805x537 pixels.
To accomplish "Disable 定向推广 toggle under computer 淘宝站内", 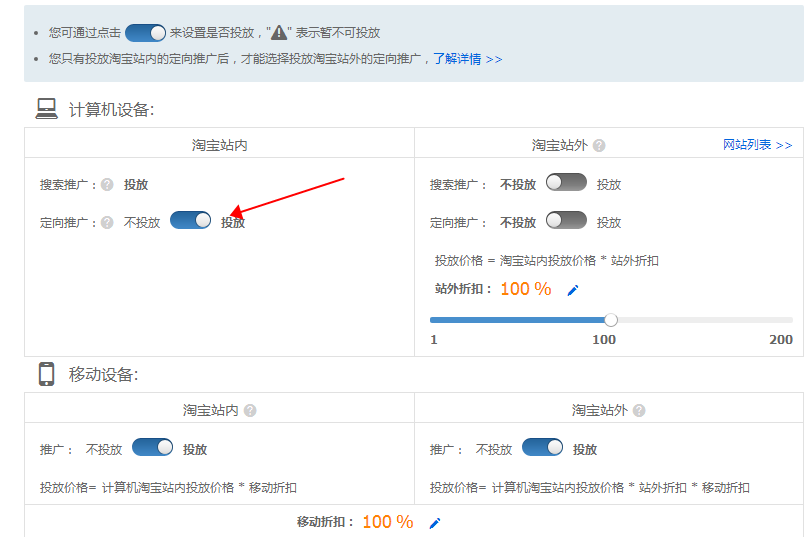I will [x=190, y=221].
